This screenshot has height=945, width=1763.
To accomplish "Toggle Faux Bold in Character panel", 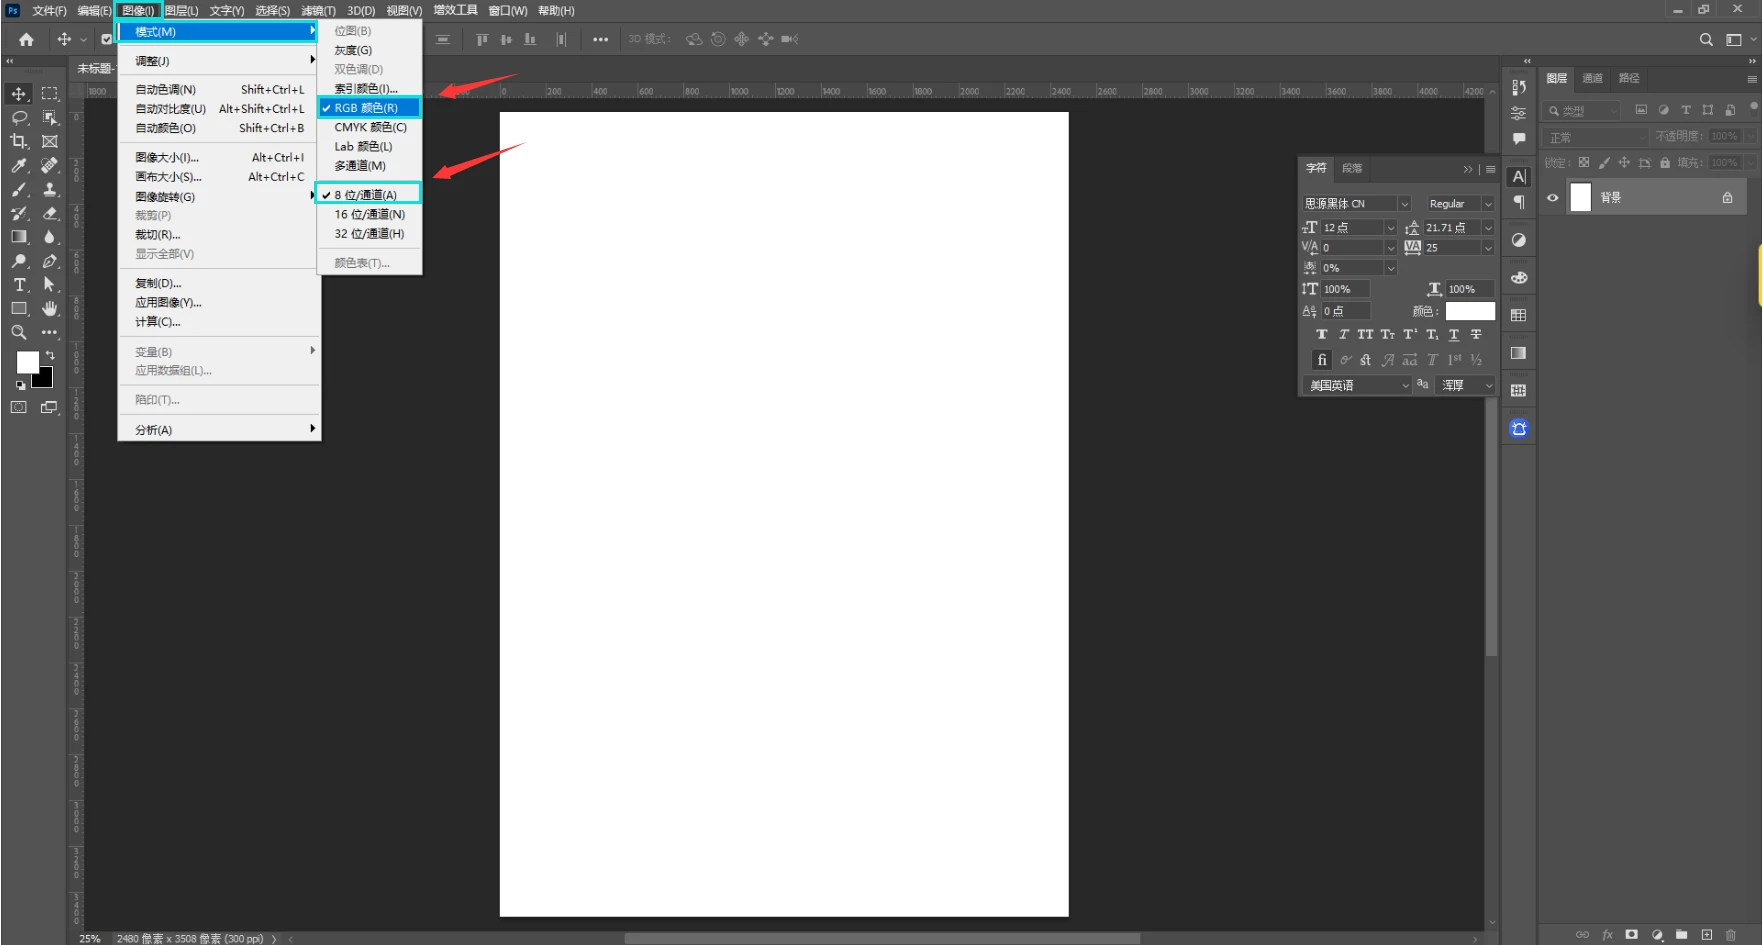I will (1322, 335).
